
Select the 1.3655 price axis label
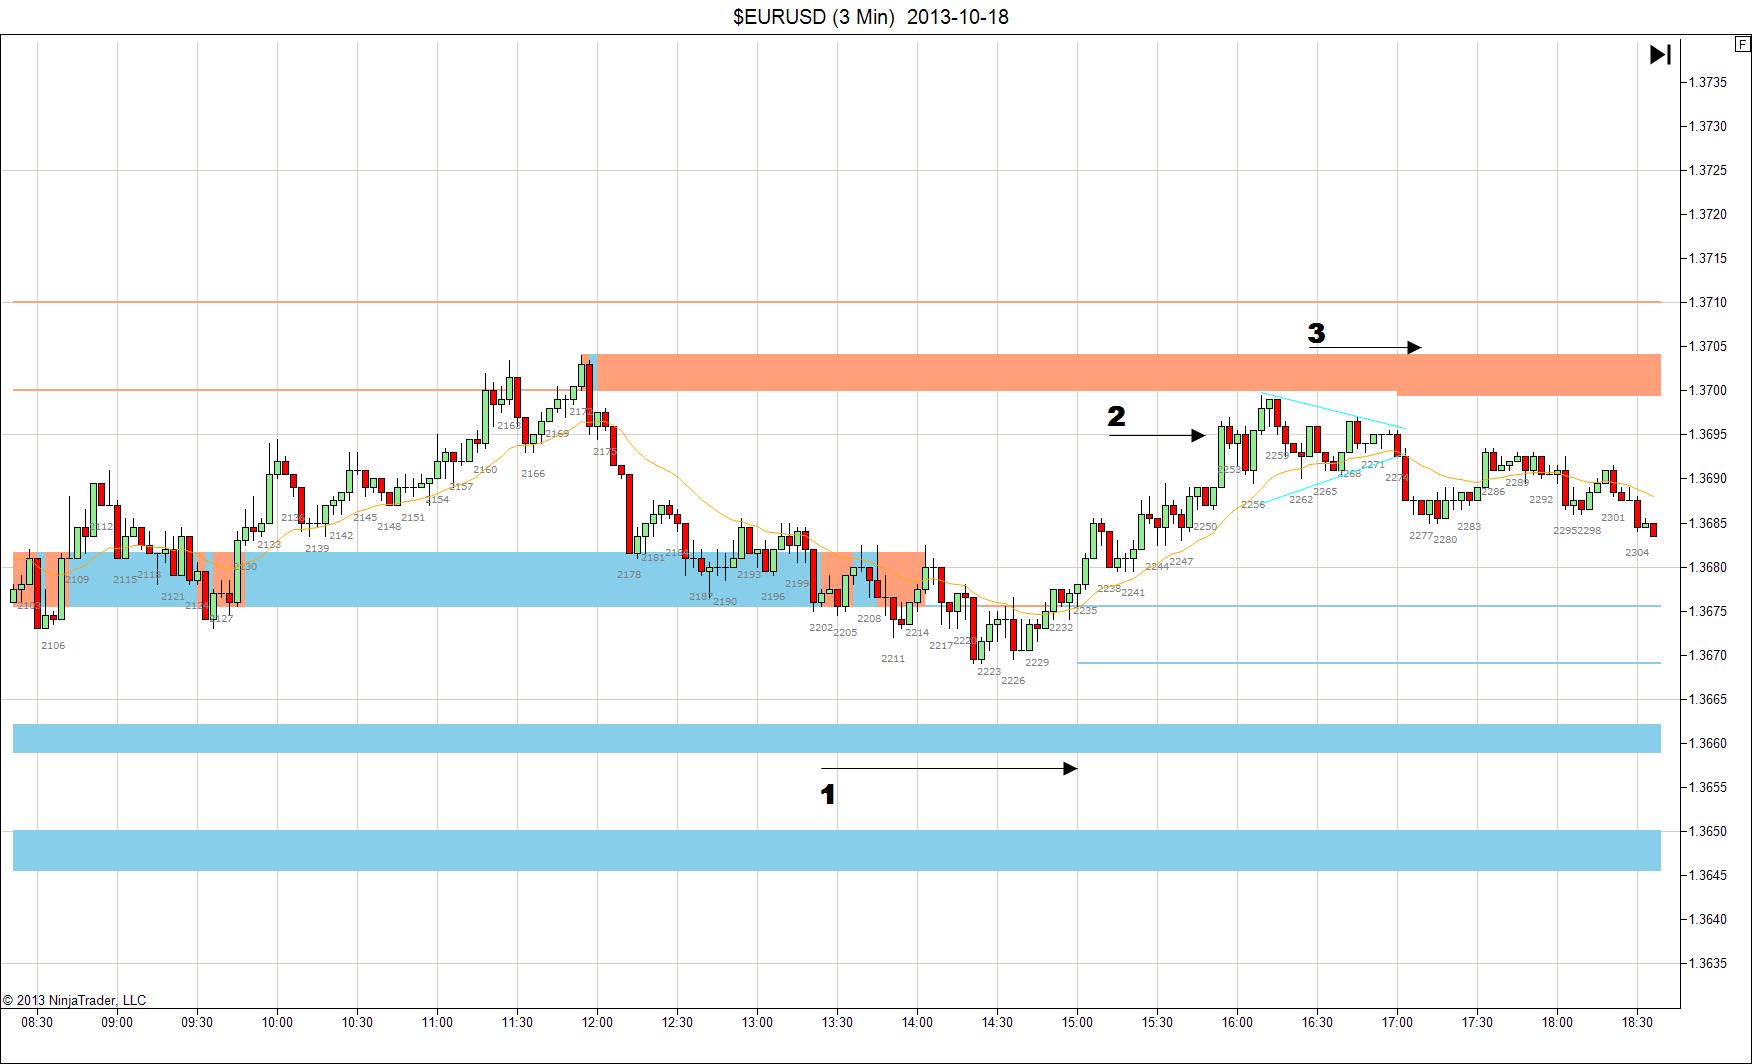[x=1707, y=787]
